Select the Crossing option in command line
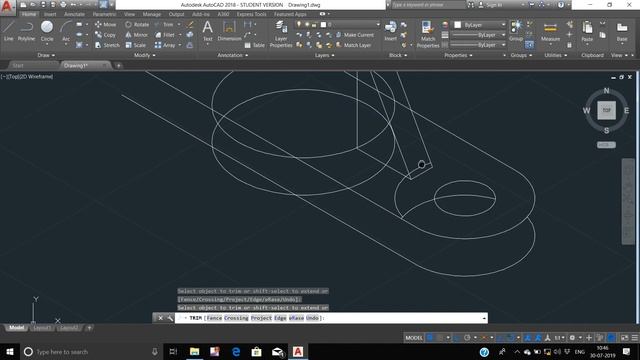 click(x=236, y=318)
